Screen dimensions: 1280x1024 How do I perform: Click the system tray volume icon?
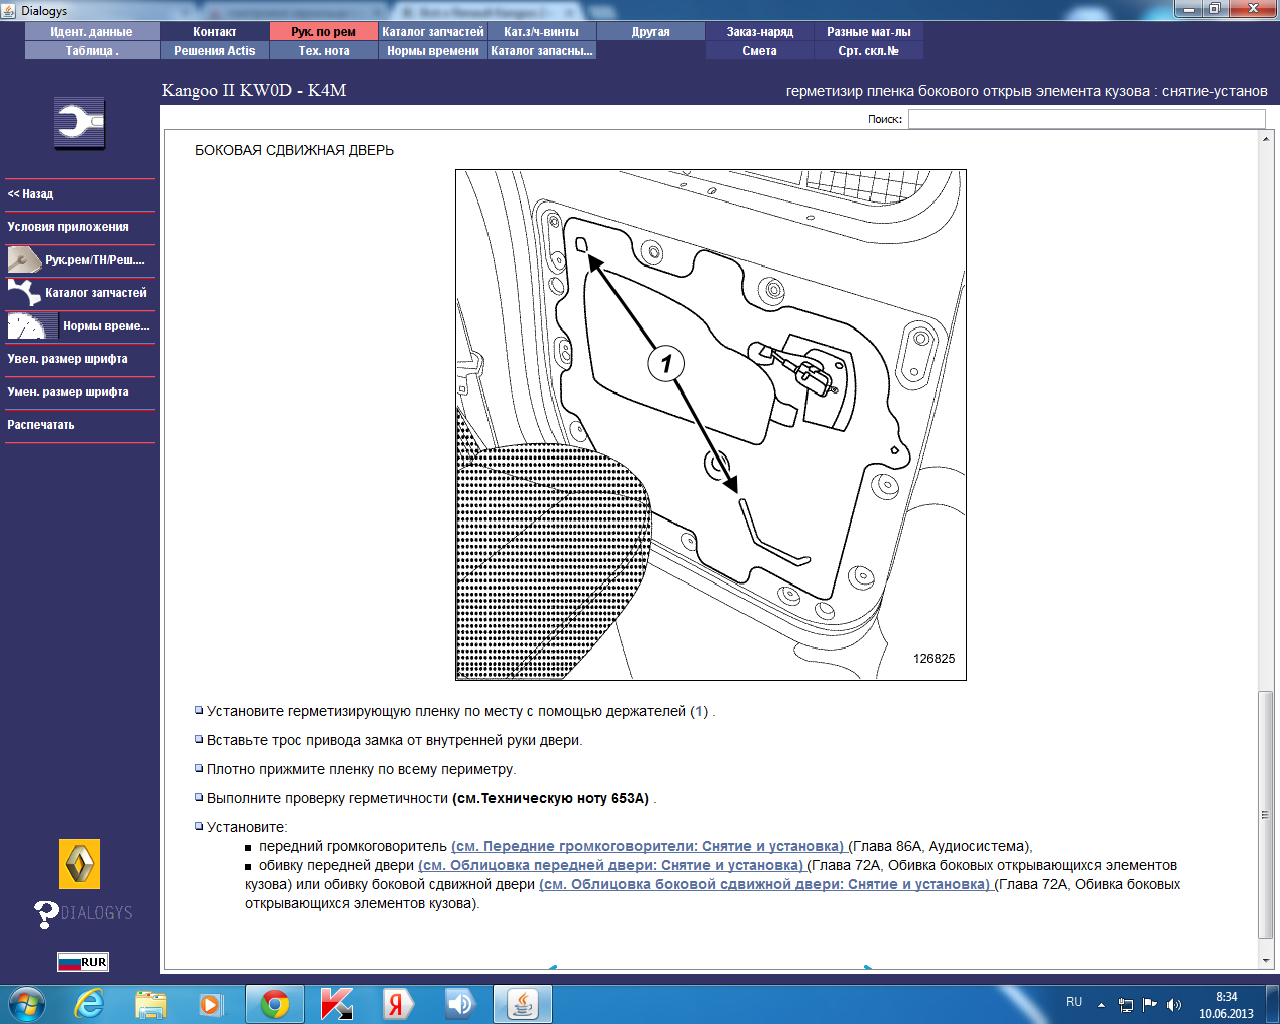tap(1174, 1005)
